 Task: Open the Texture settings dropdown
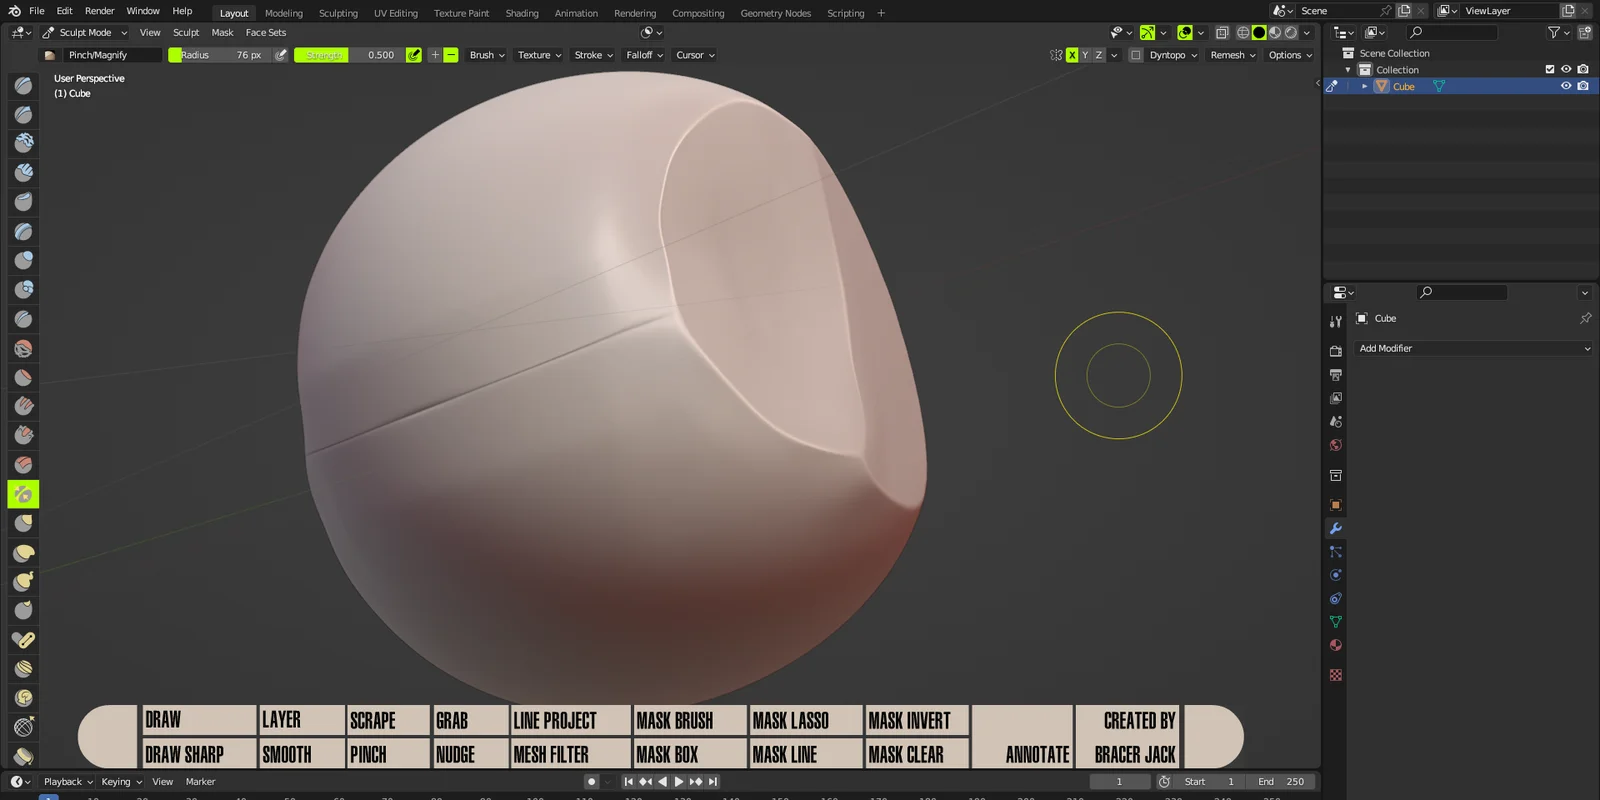pos(539,55)
